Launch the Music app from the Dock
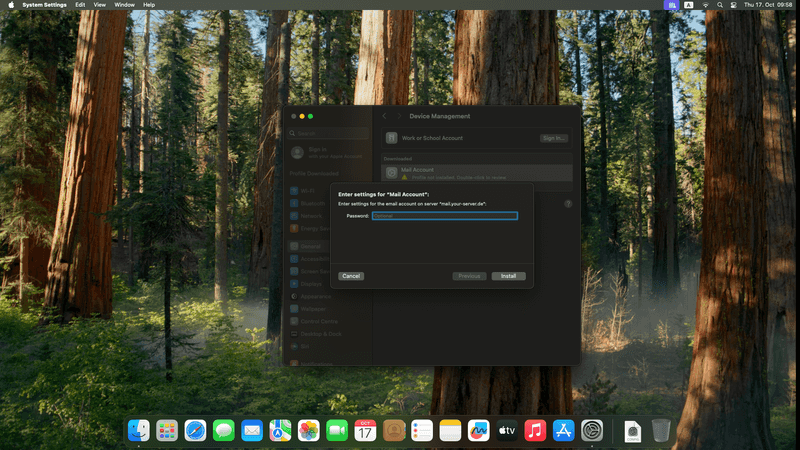This screenshot has width=800, height=450. tap(536, 430)
